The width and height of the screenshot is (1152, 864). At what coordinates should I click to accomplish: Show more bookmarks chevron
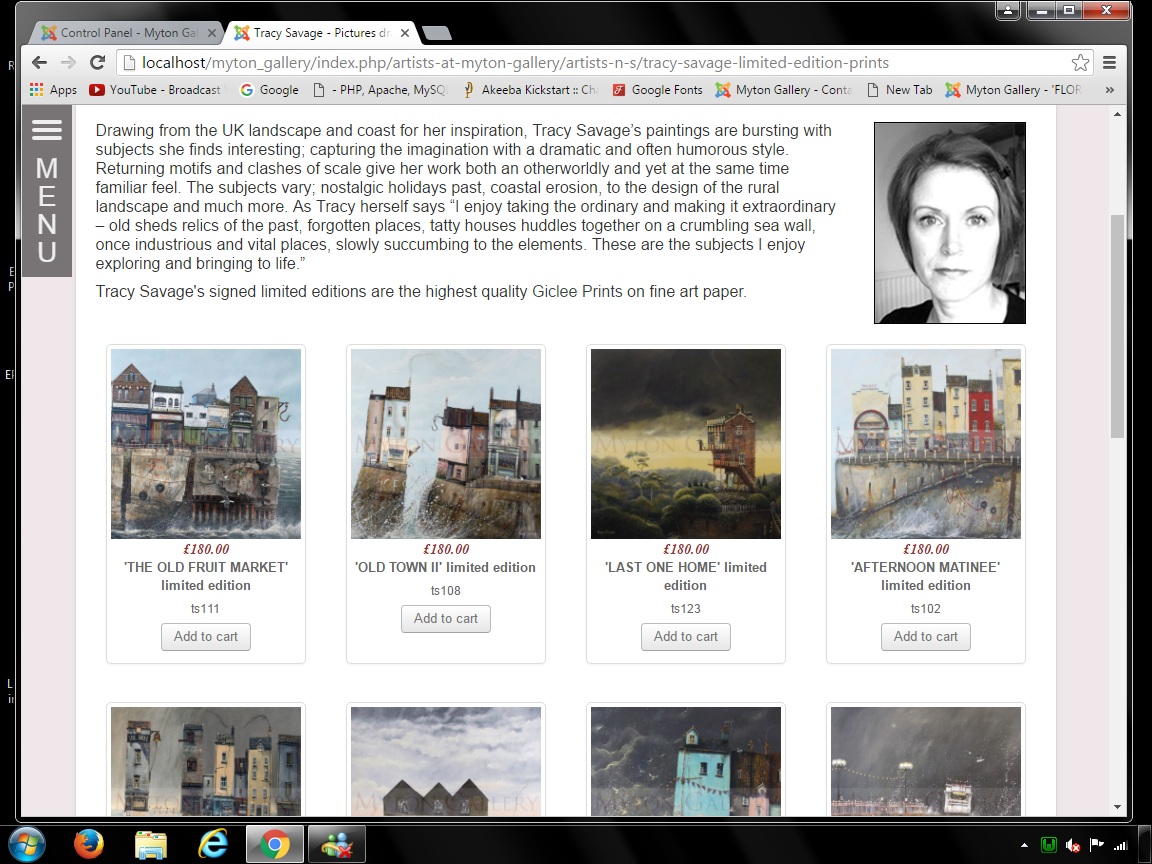point(1109,90)
